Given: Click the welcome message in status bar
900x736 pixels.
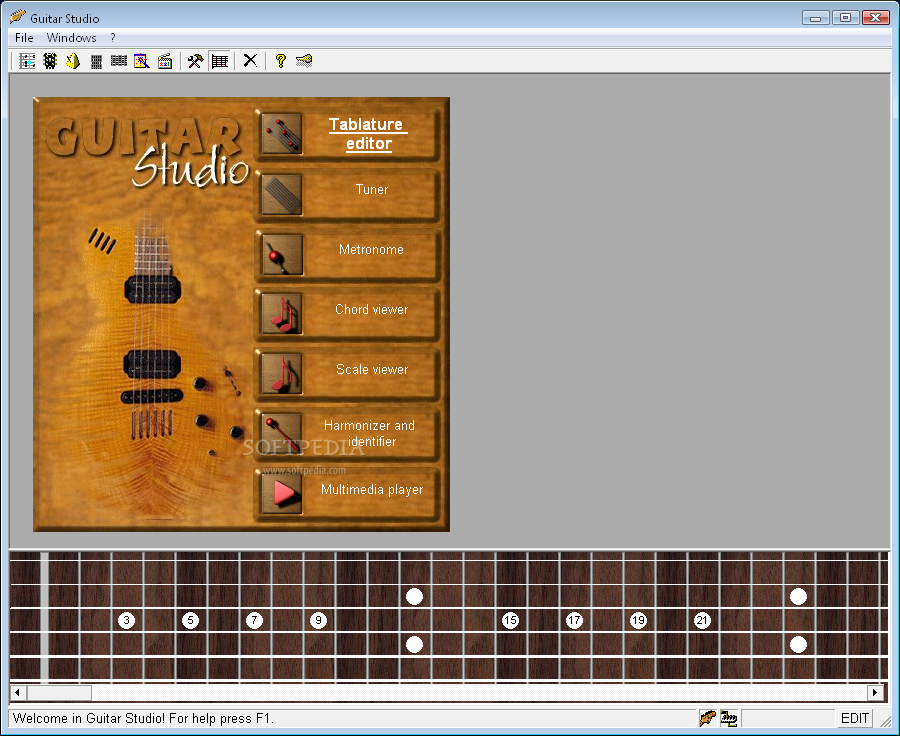Looking at the screenshot, I should (143, 718).
